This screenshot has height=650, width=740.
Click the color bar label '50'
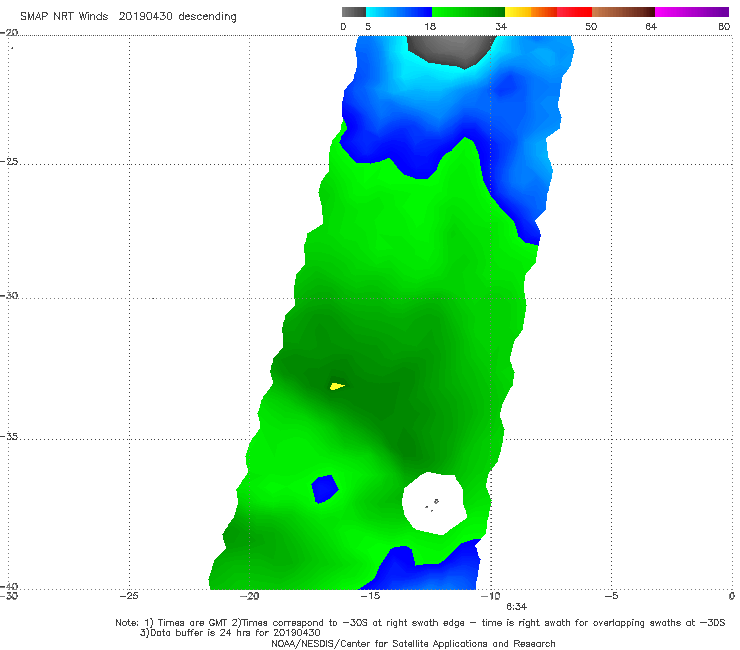pyautogui.click(x=591, y=26)
